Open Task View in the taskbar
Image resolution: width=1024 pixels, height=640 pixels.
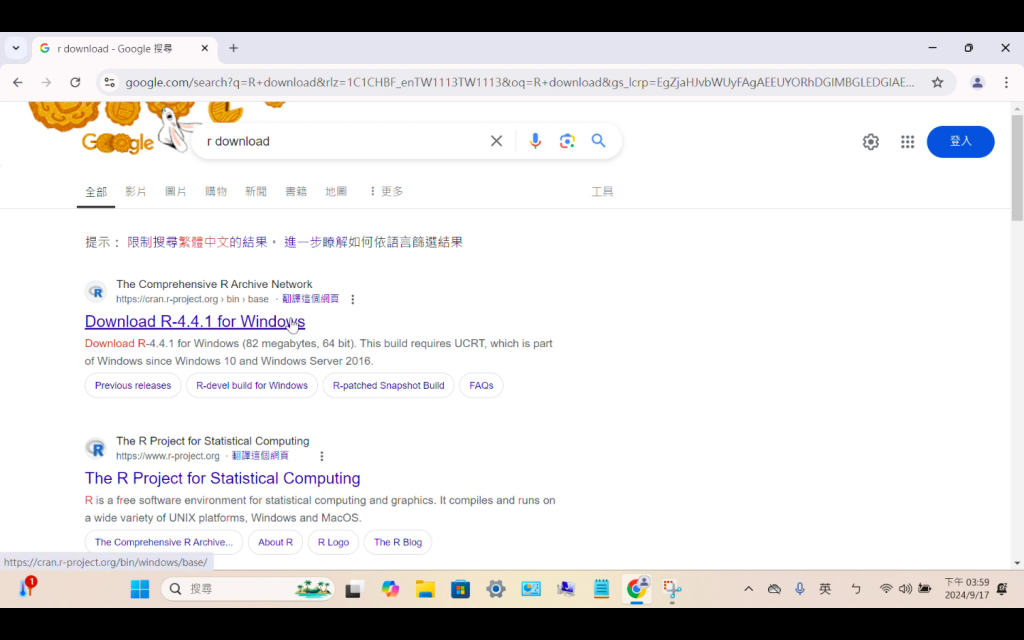point(353,589)
